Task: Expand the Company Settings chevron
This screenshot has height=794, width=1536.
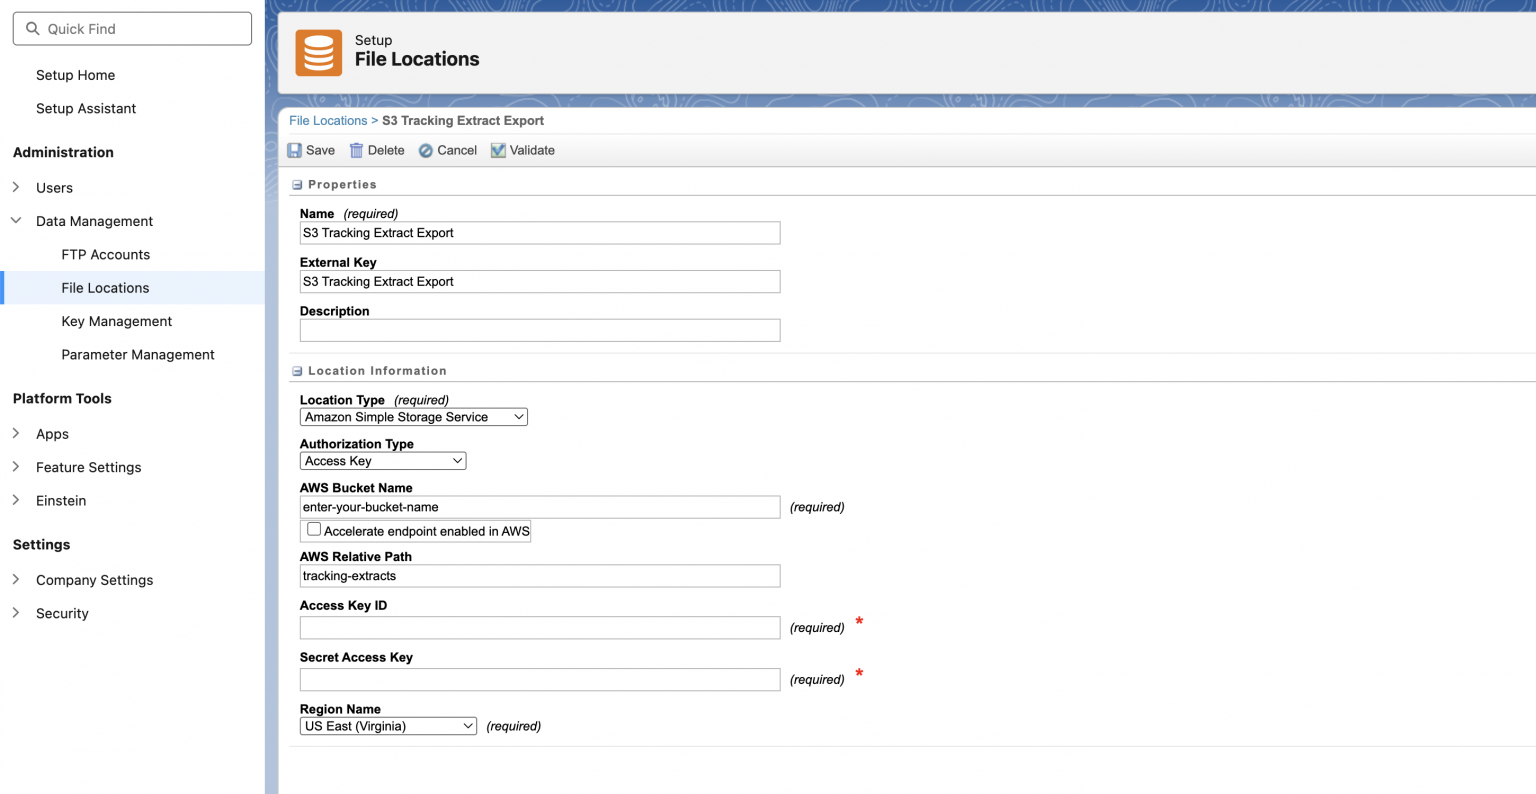Action: tap(16, 579)
